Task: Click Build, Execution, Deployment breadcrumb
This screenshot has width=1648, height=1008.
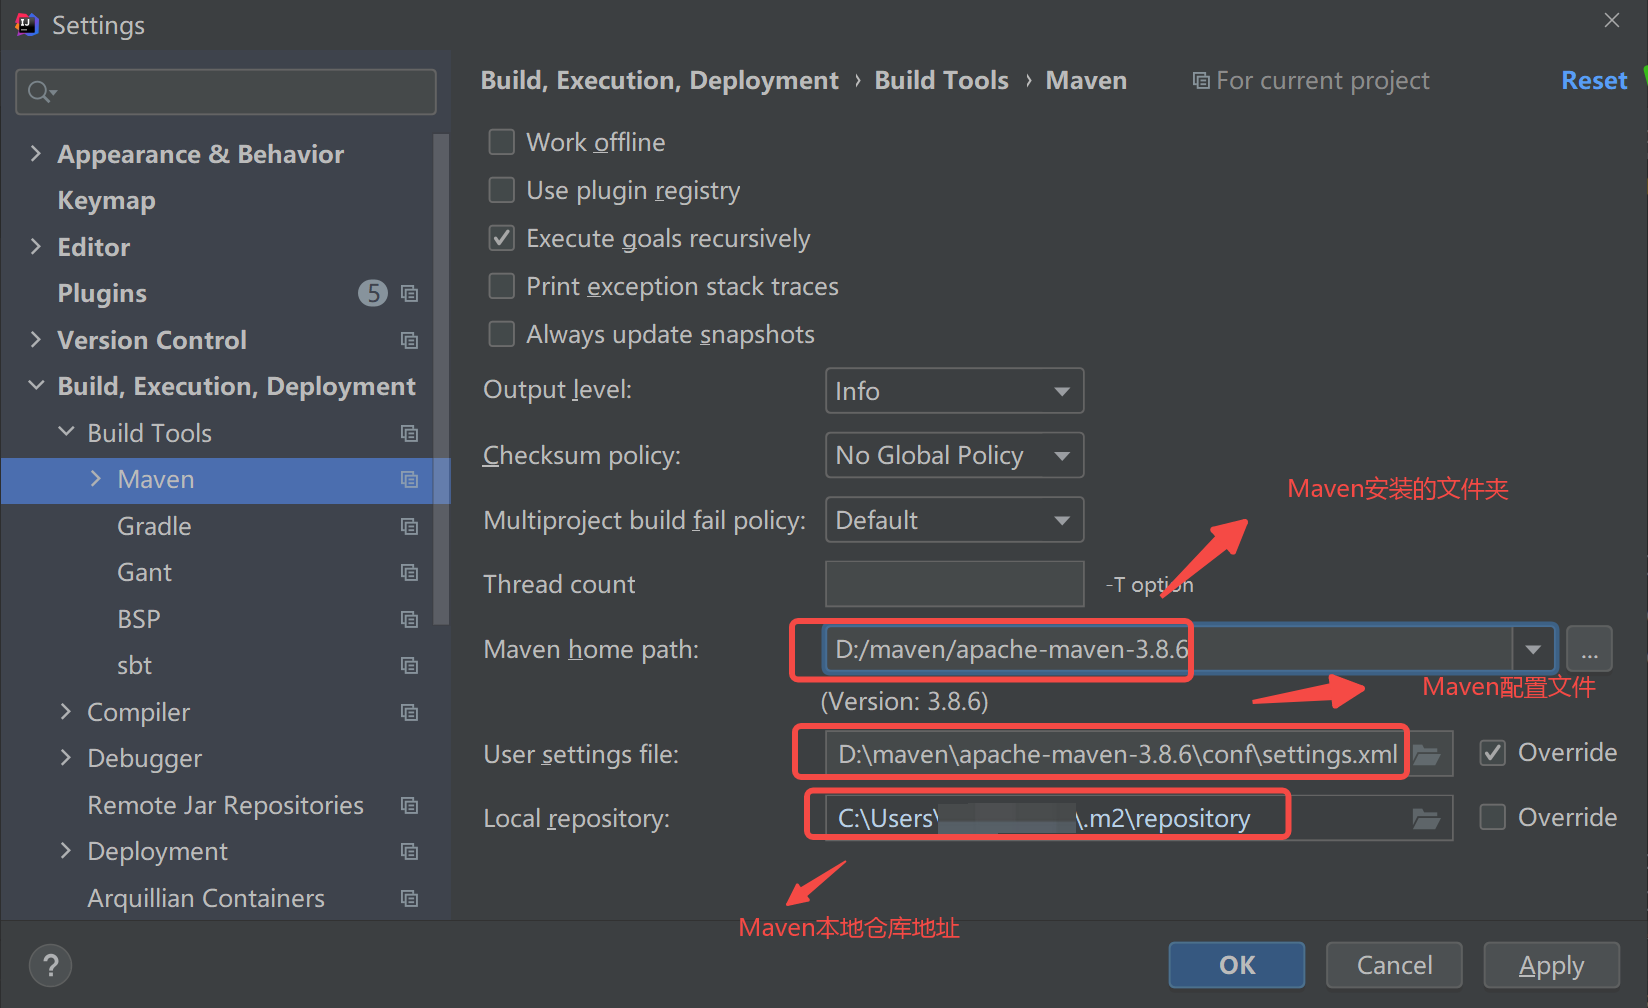Action: coord(659,81)
